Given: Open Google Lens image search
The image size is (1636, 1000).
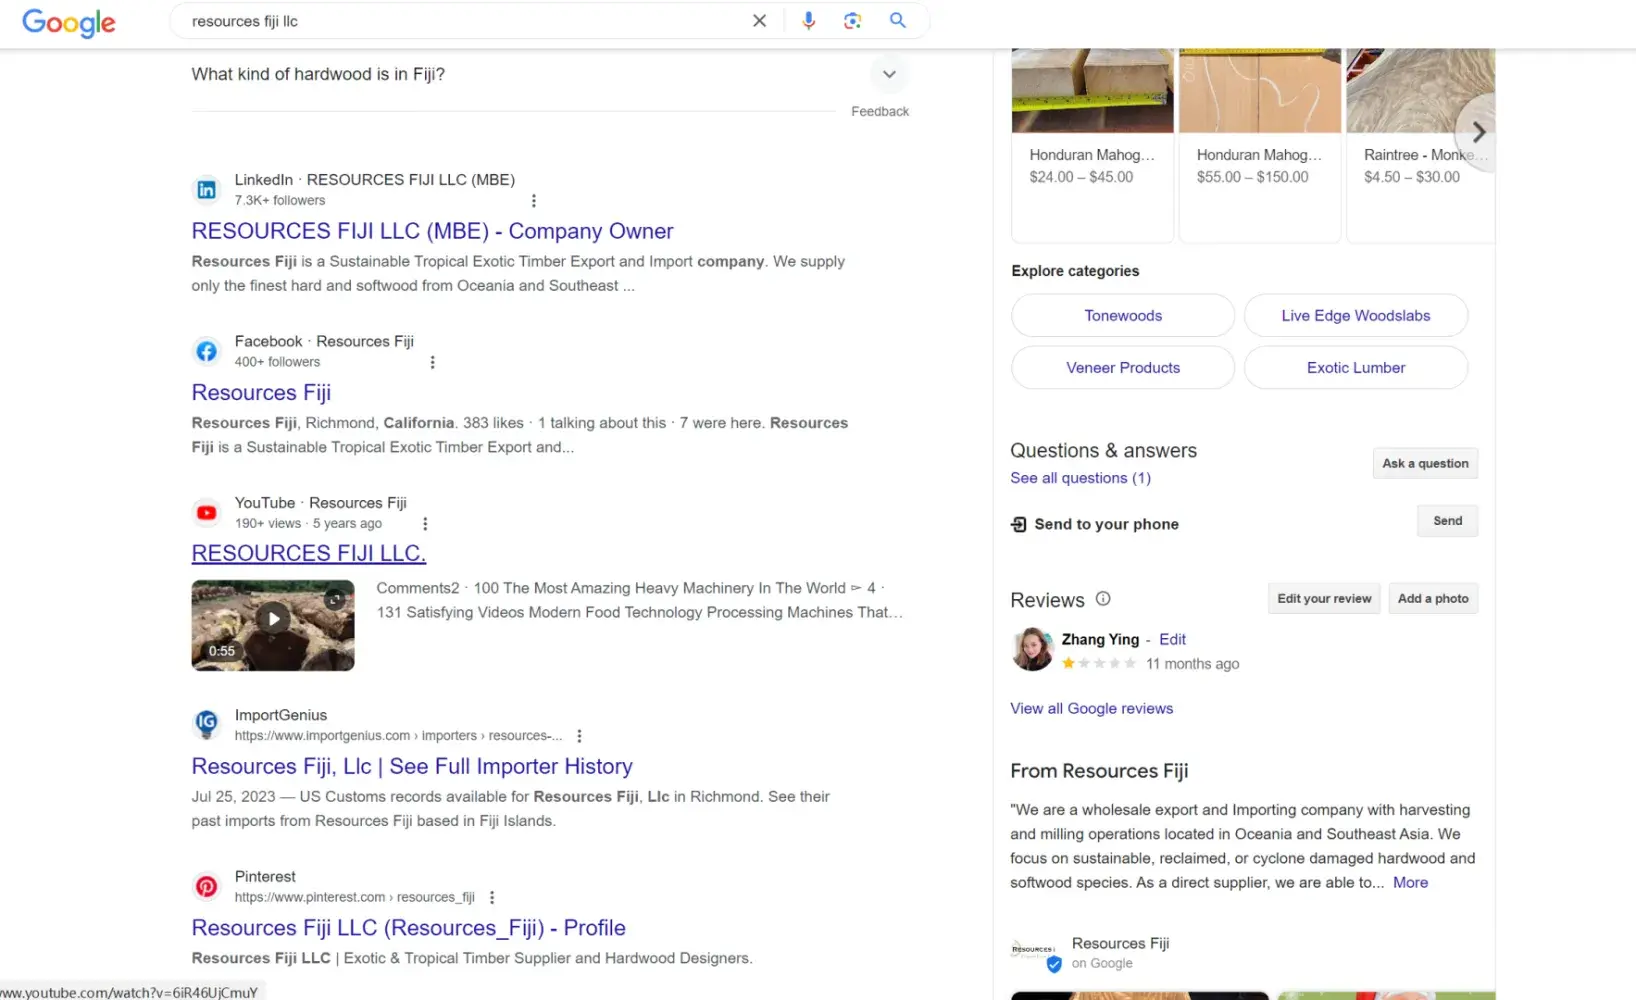Looking at the screenshot, I should (x=852, y=21).
